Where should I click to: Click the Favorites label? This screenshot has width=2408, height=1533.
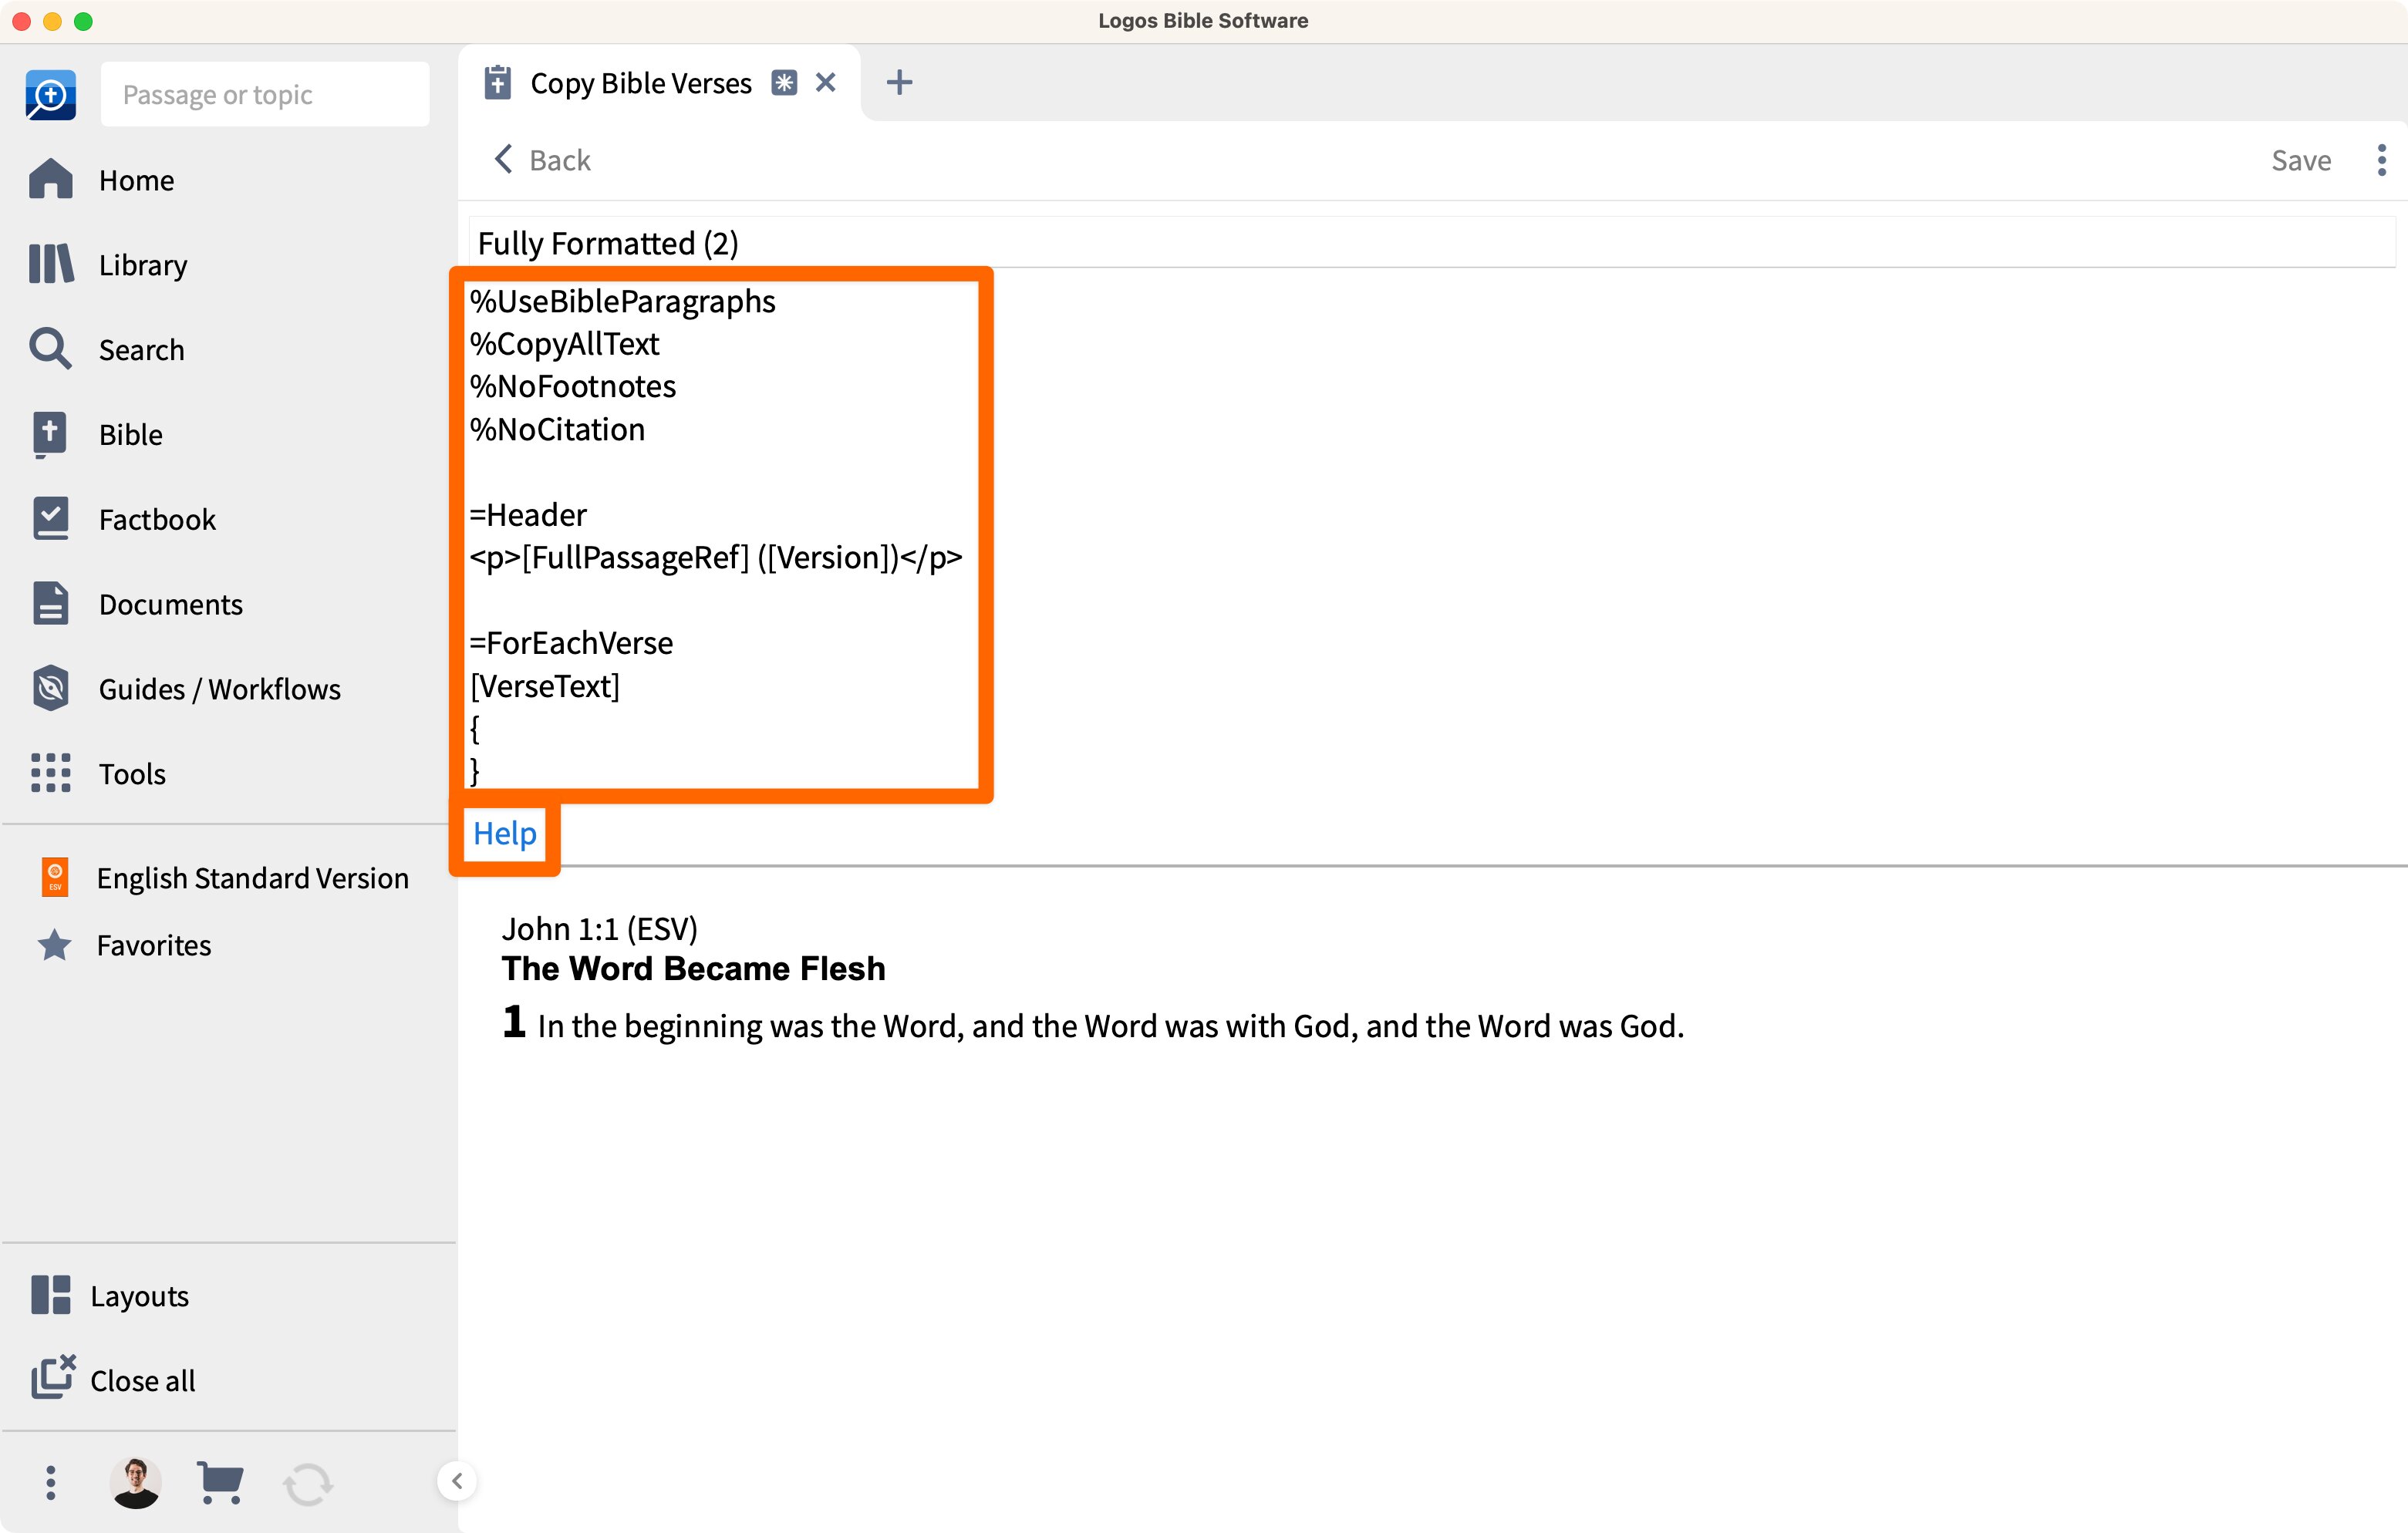(x=154, y=945)
